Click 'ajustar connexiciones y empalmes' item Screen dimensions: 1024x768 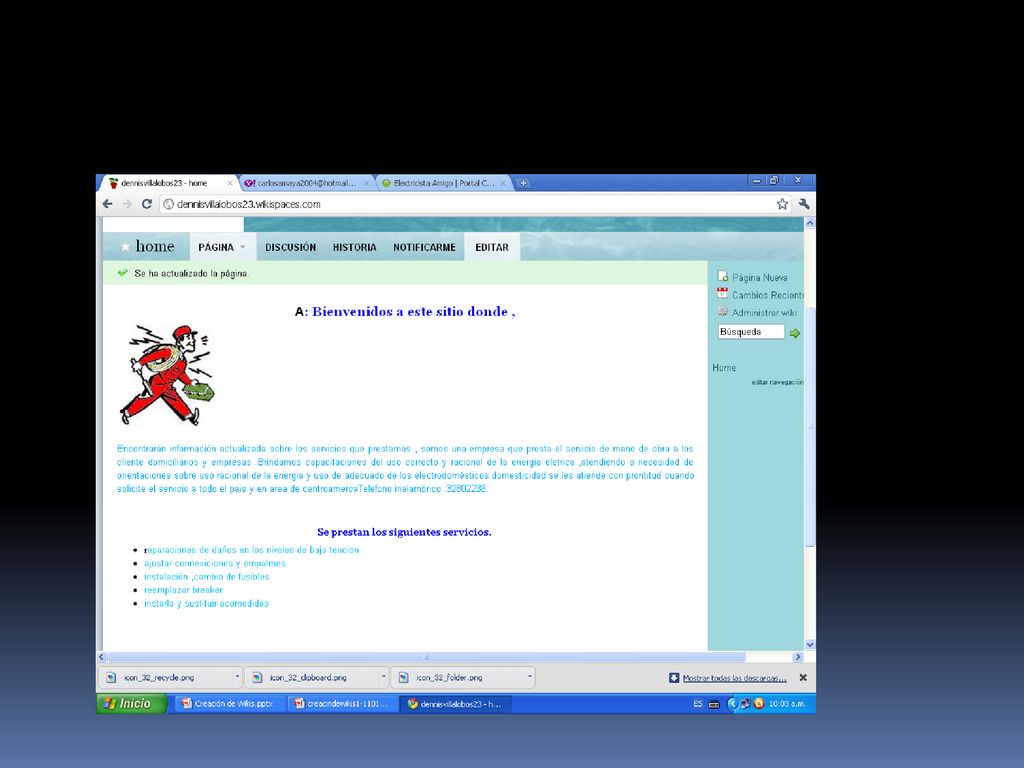click(x=215, y=563)
